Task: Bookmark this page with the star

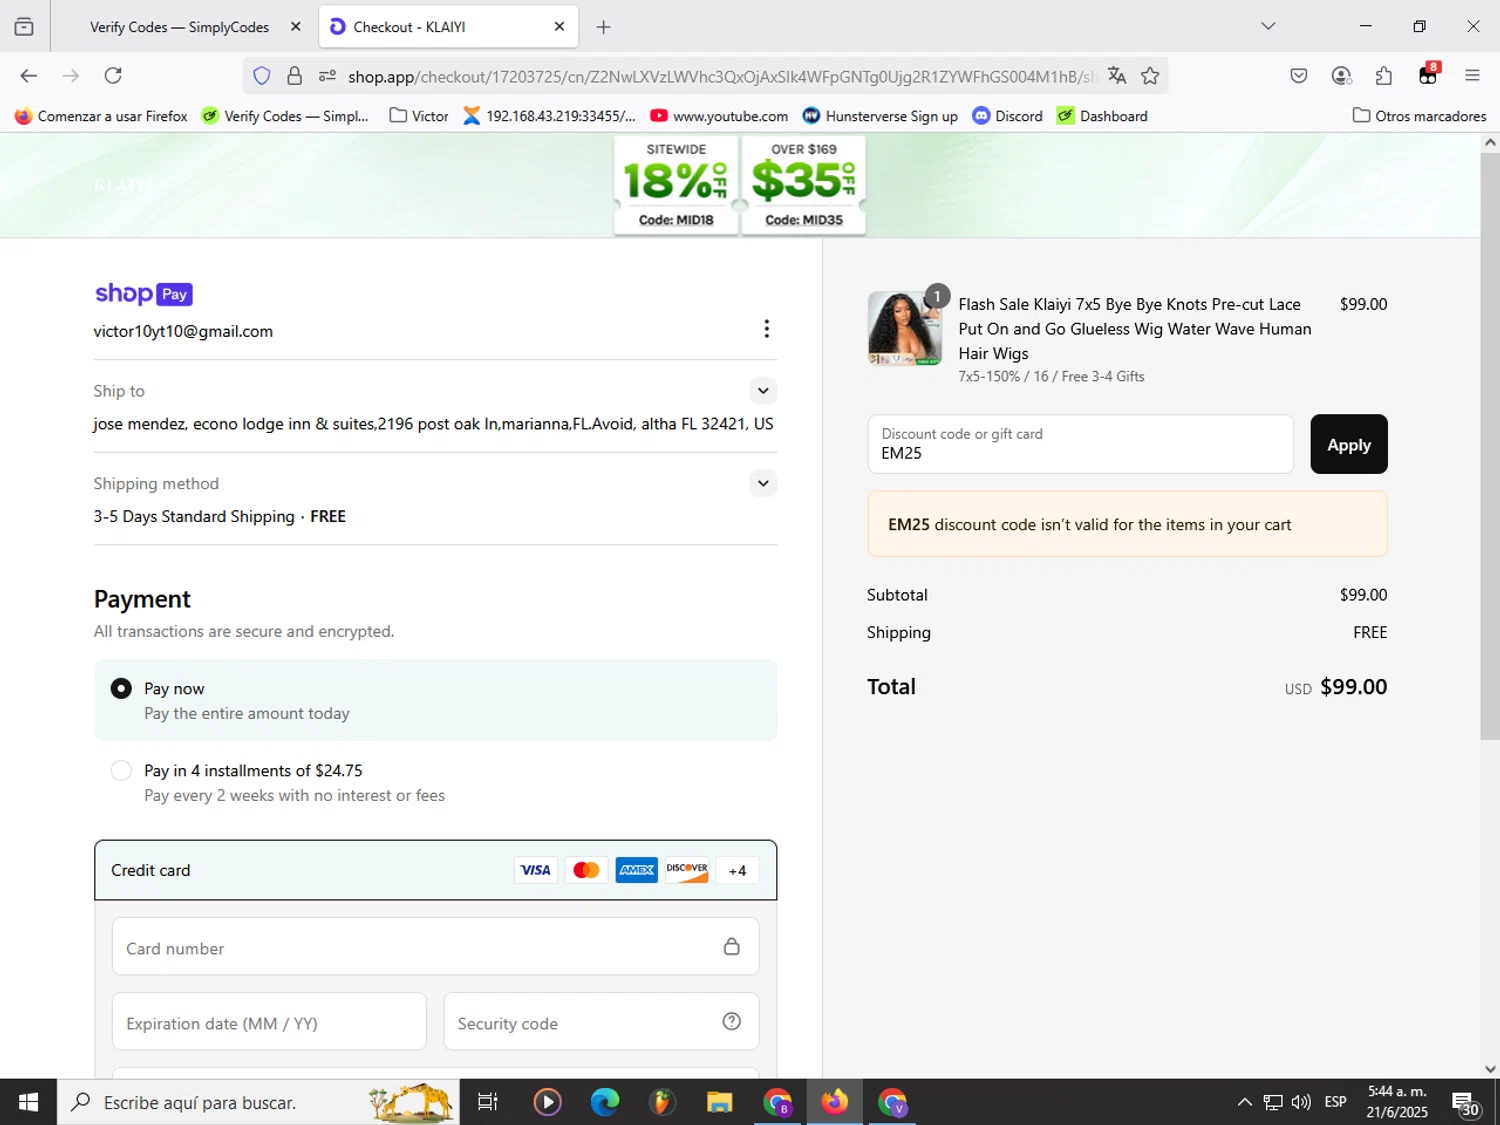Action: (1150, 76)
